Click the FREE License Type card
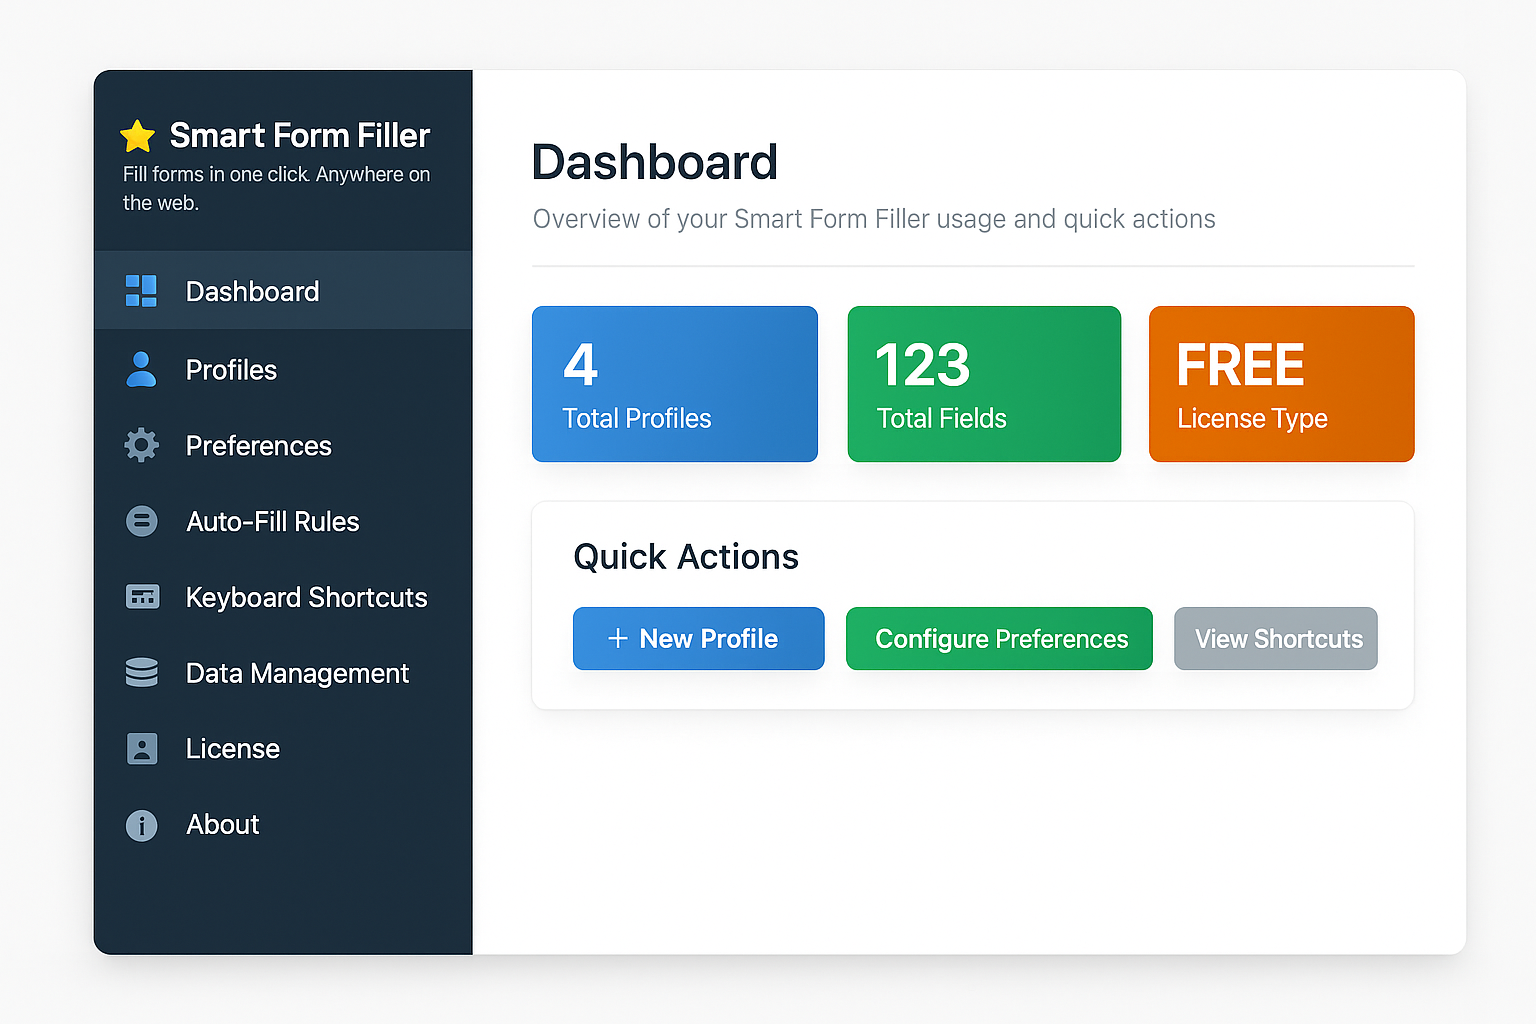This screenshot has width=1536, height=1024. 1281,384
